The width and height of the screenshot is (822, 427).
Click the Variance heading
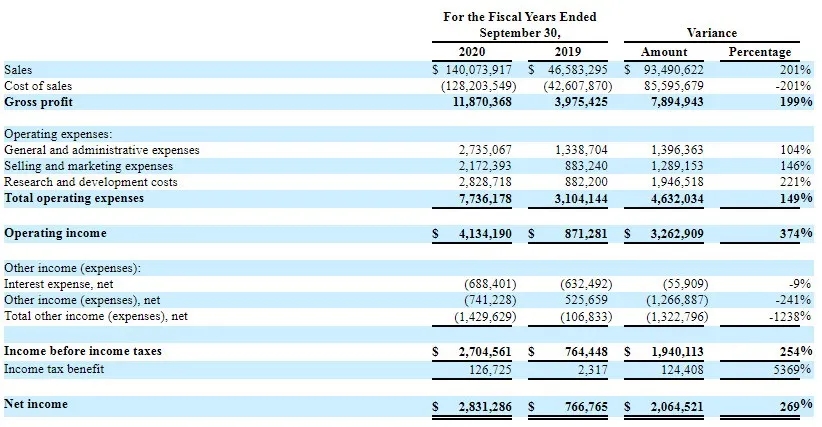pyautogui.click(x=711, y=33)
